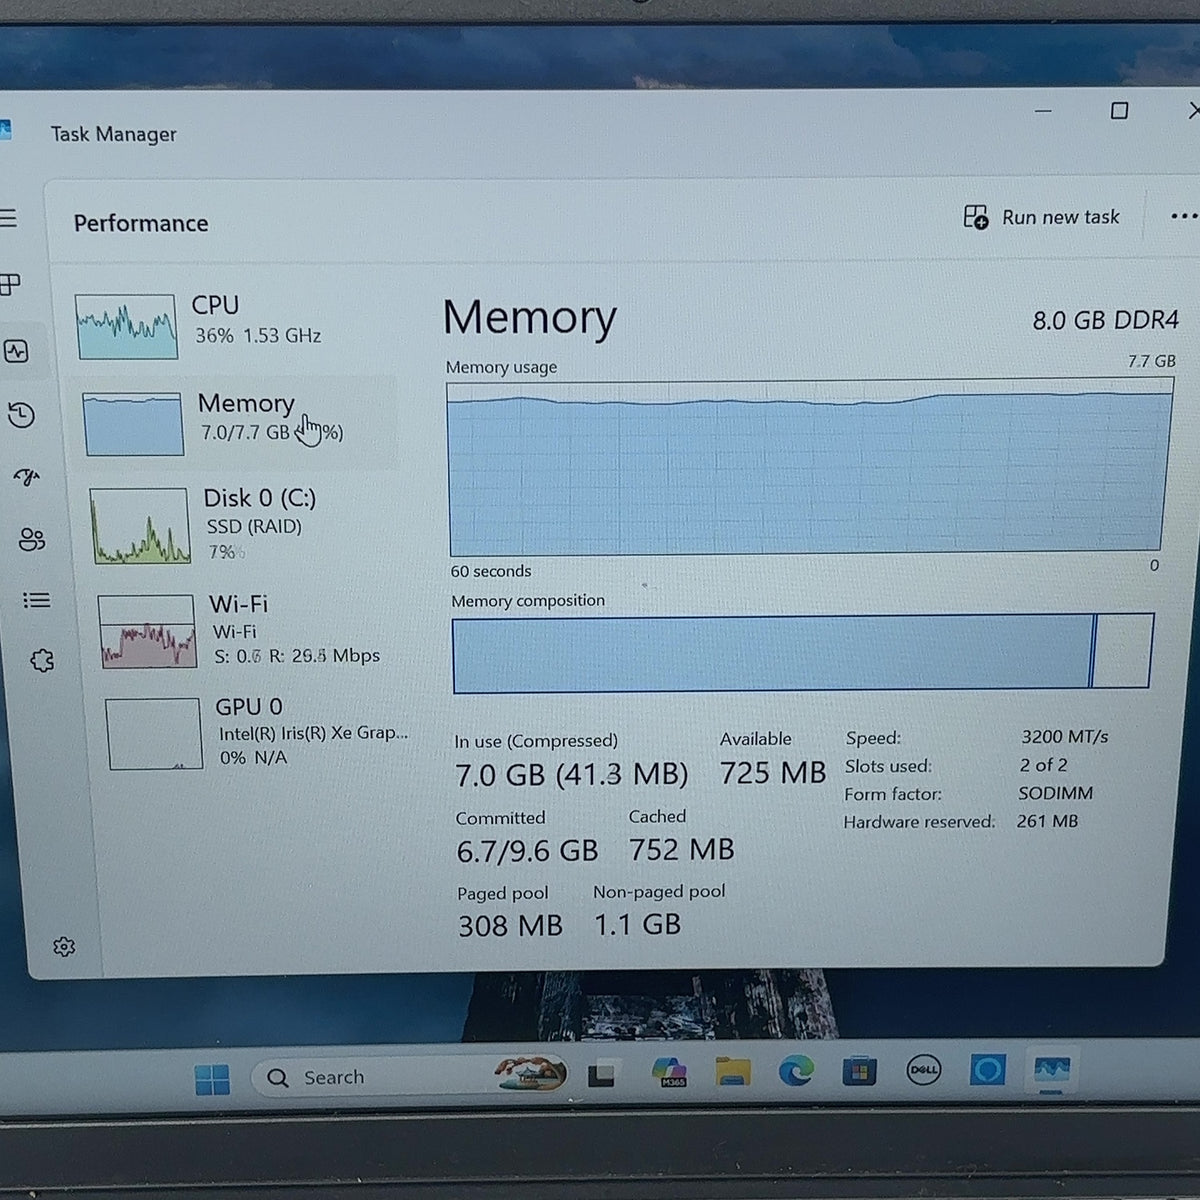Image resolution: width=1200 pixels, height=1200 pixels.
Task: Open App history from the sidebar
Action: (21, 414)
